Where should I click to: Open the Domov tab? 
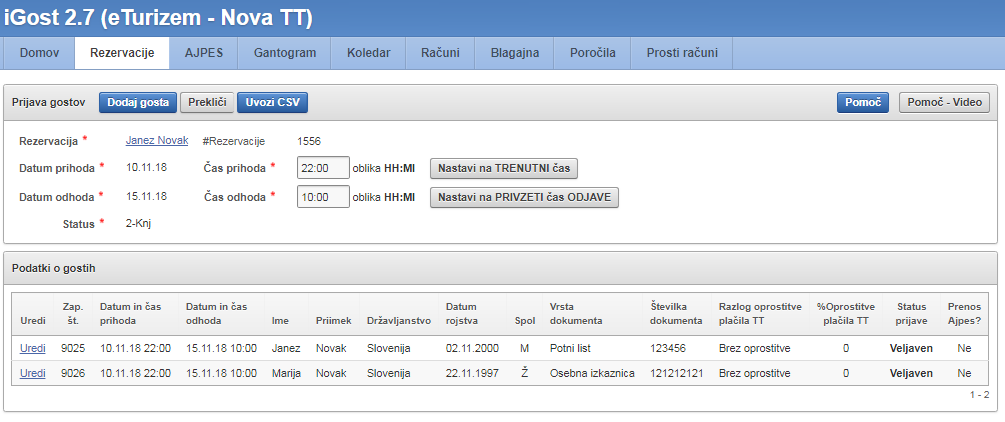[39, 53]
